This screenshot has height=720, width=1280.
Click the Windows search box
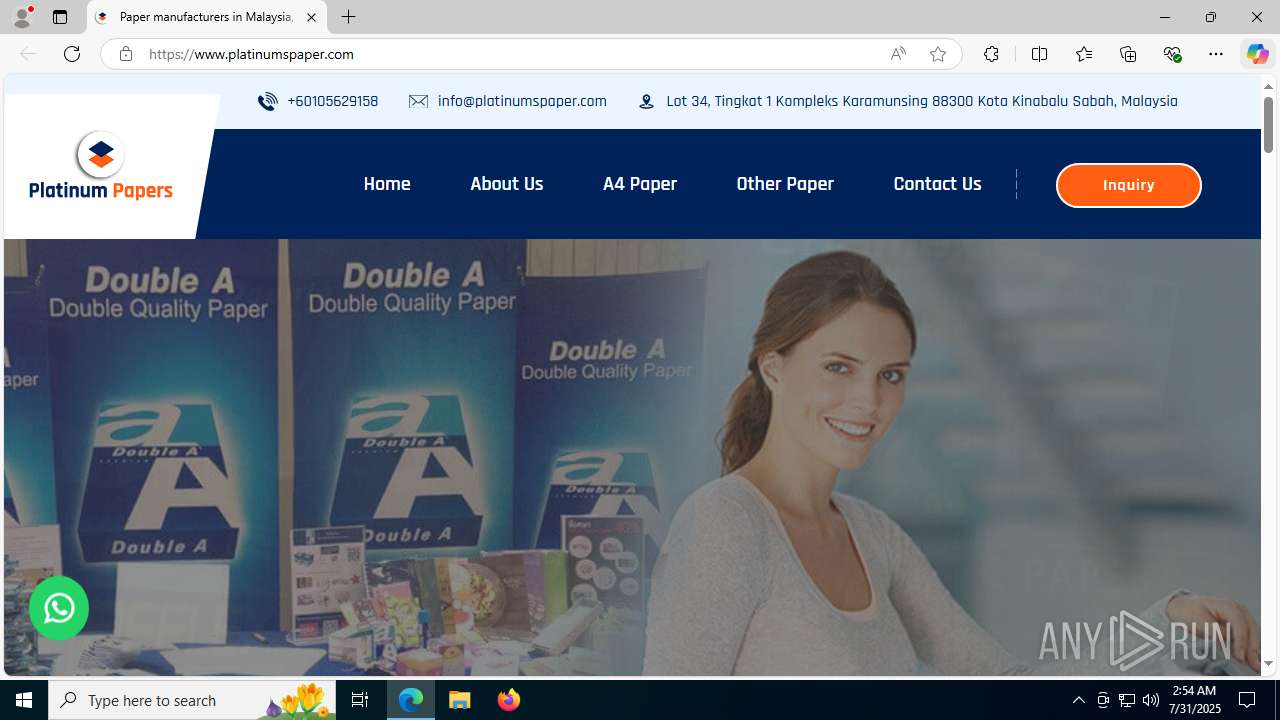click(x=192, y=700)
